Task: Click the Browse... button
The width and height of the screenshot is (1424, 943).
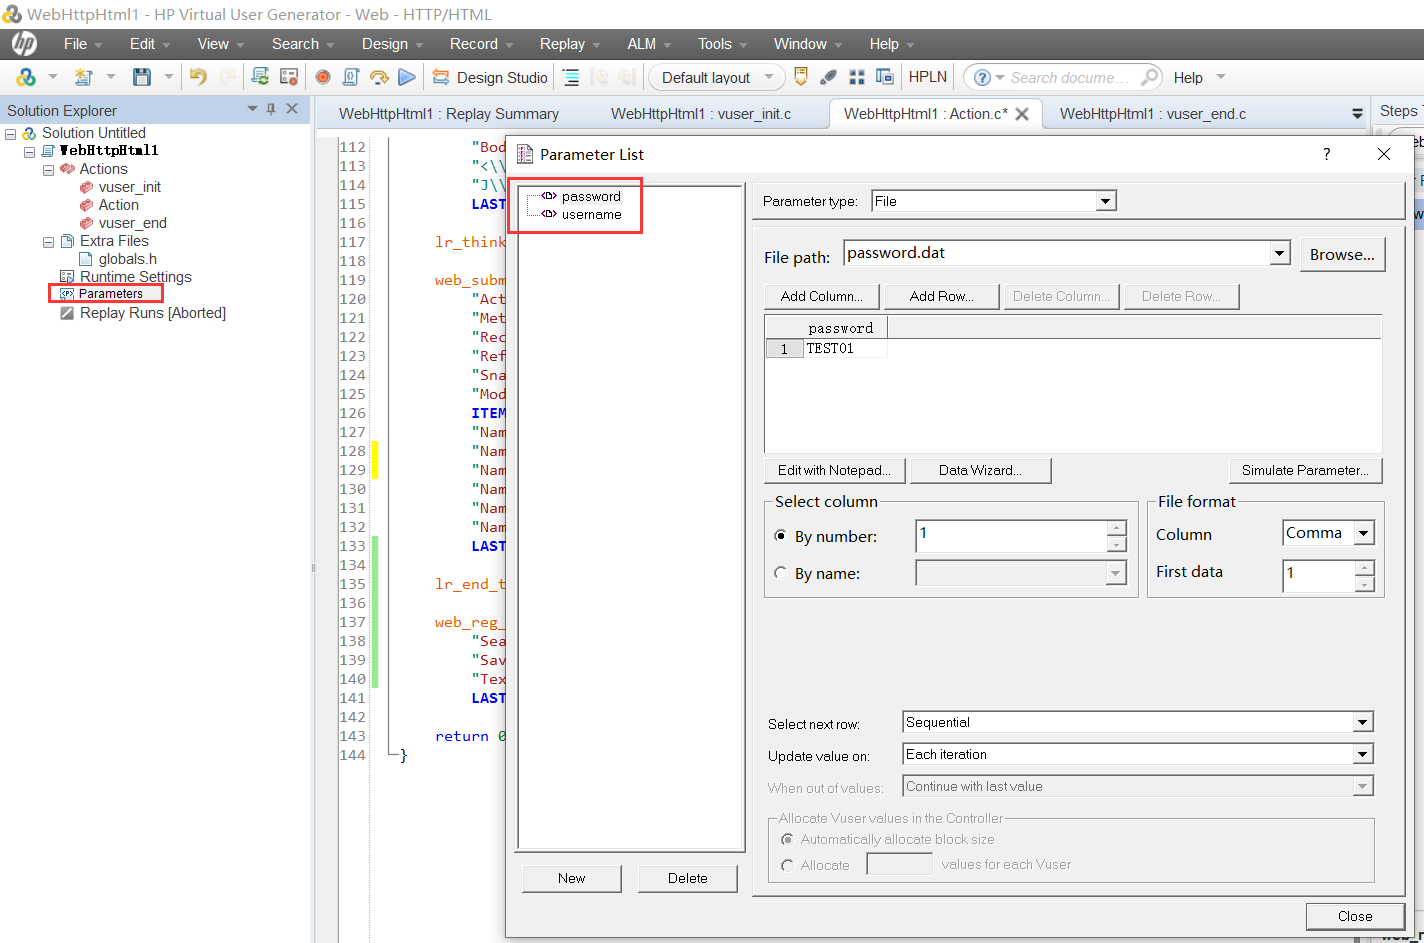Action: coord(1342,254)
